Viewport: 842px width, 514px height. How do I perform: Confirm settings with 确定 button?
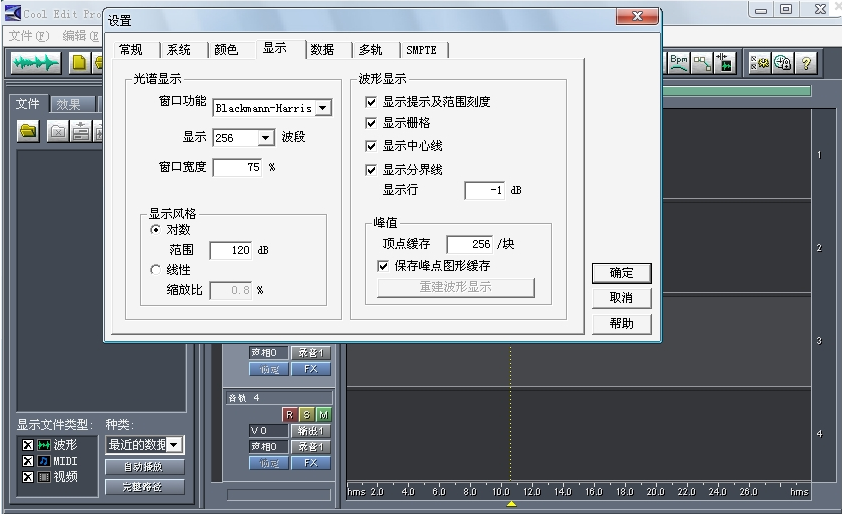[622, 273]
